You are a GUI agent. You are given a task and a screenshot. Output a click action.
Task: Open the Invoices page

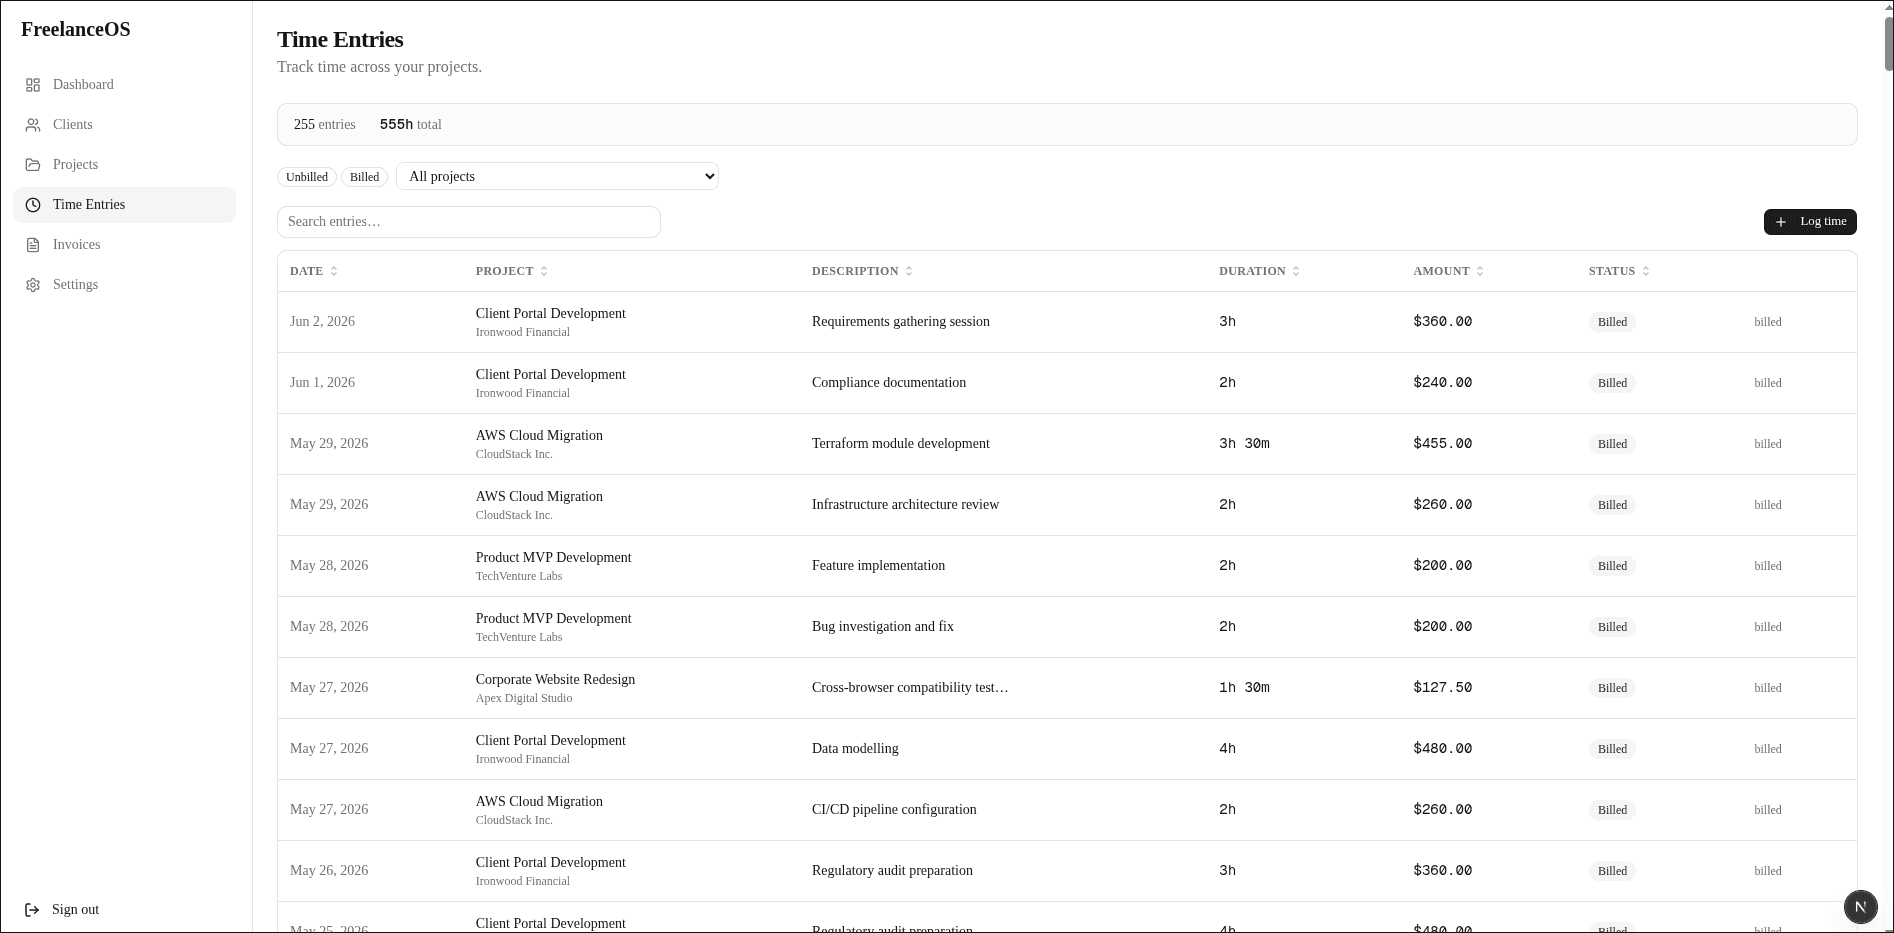124,245
